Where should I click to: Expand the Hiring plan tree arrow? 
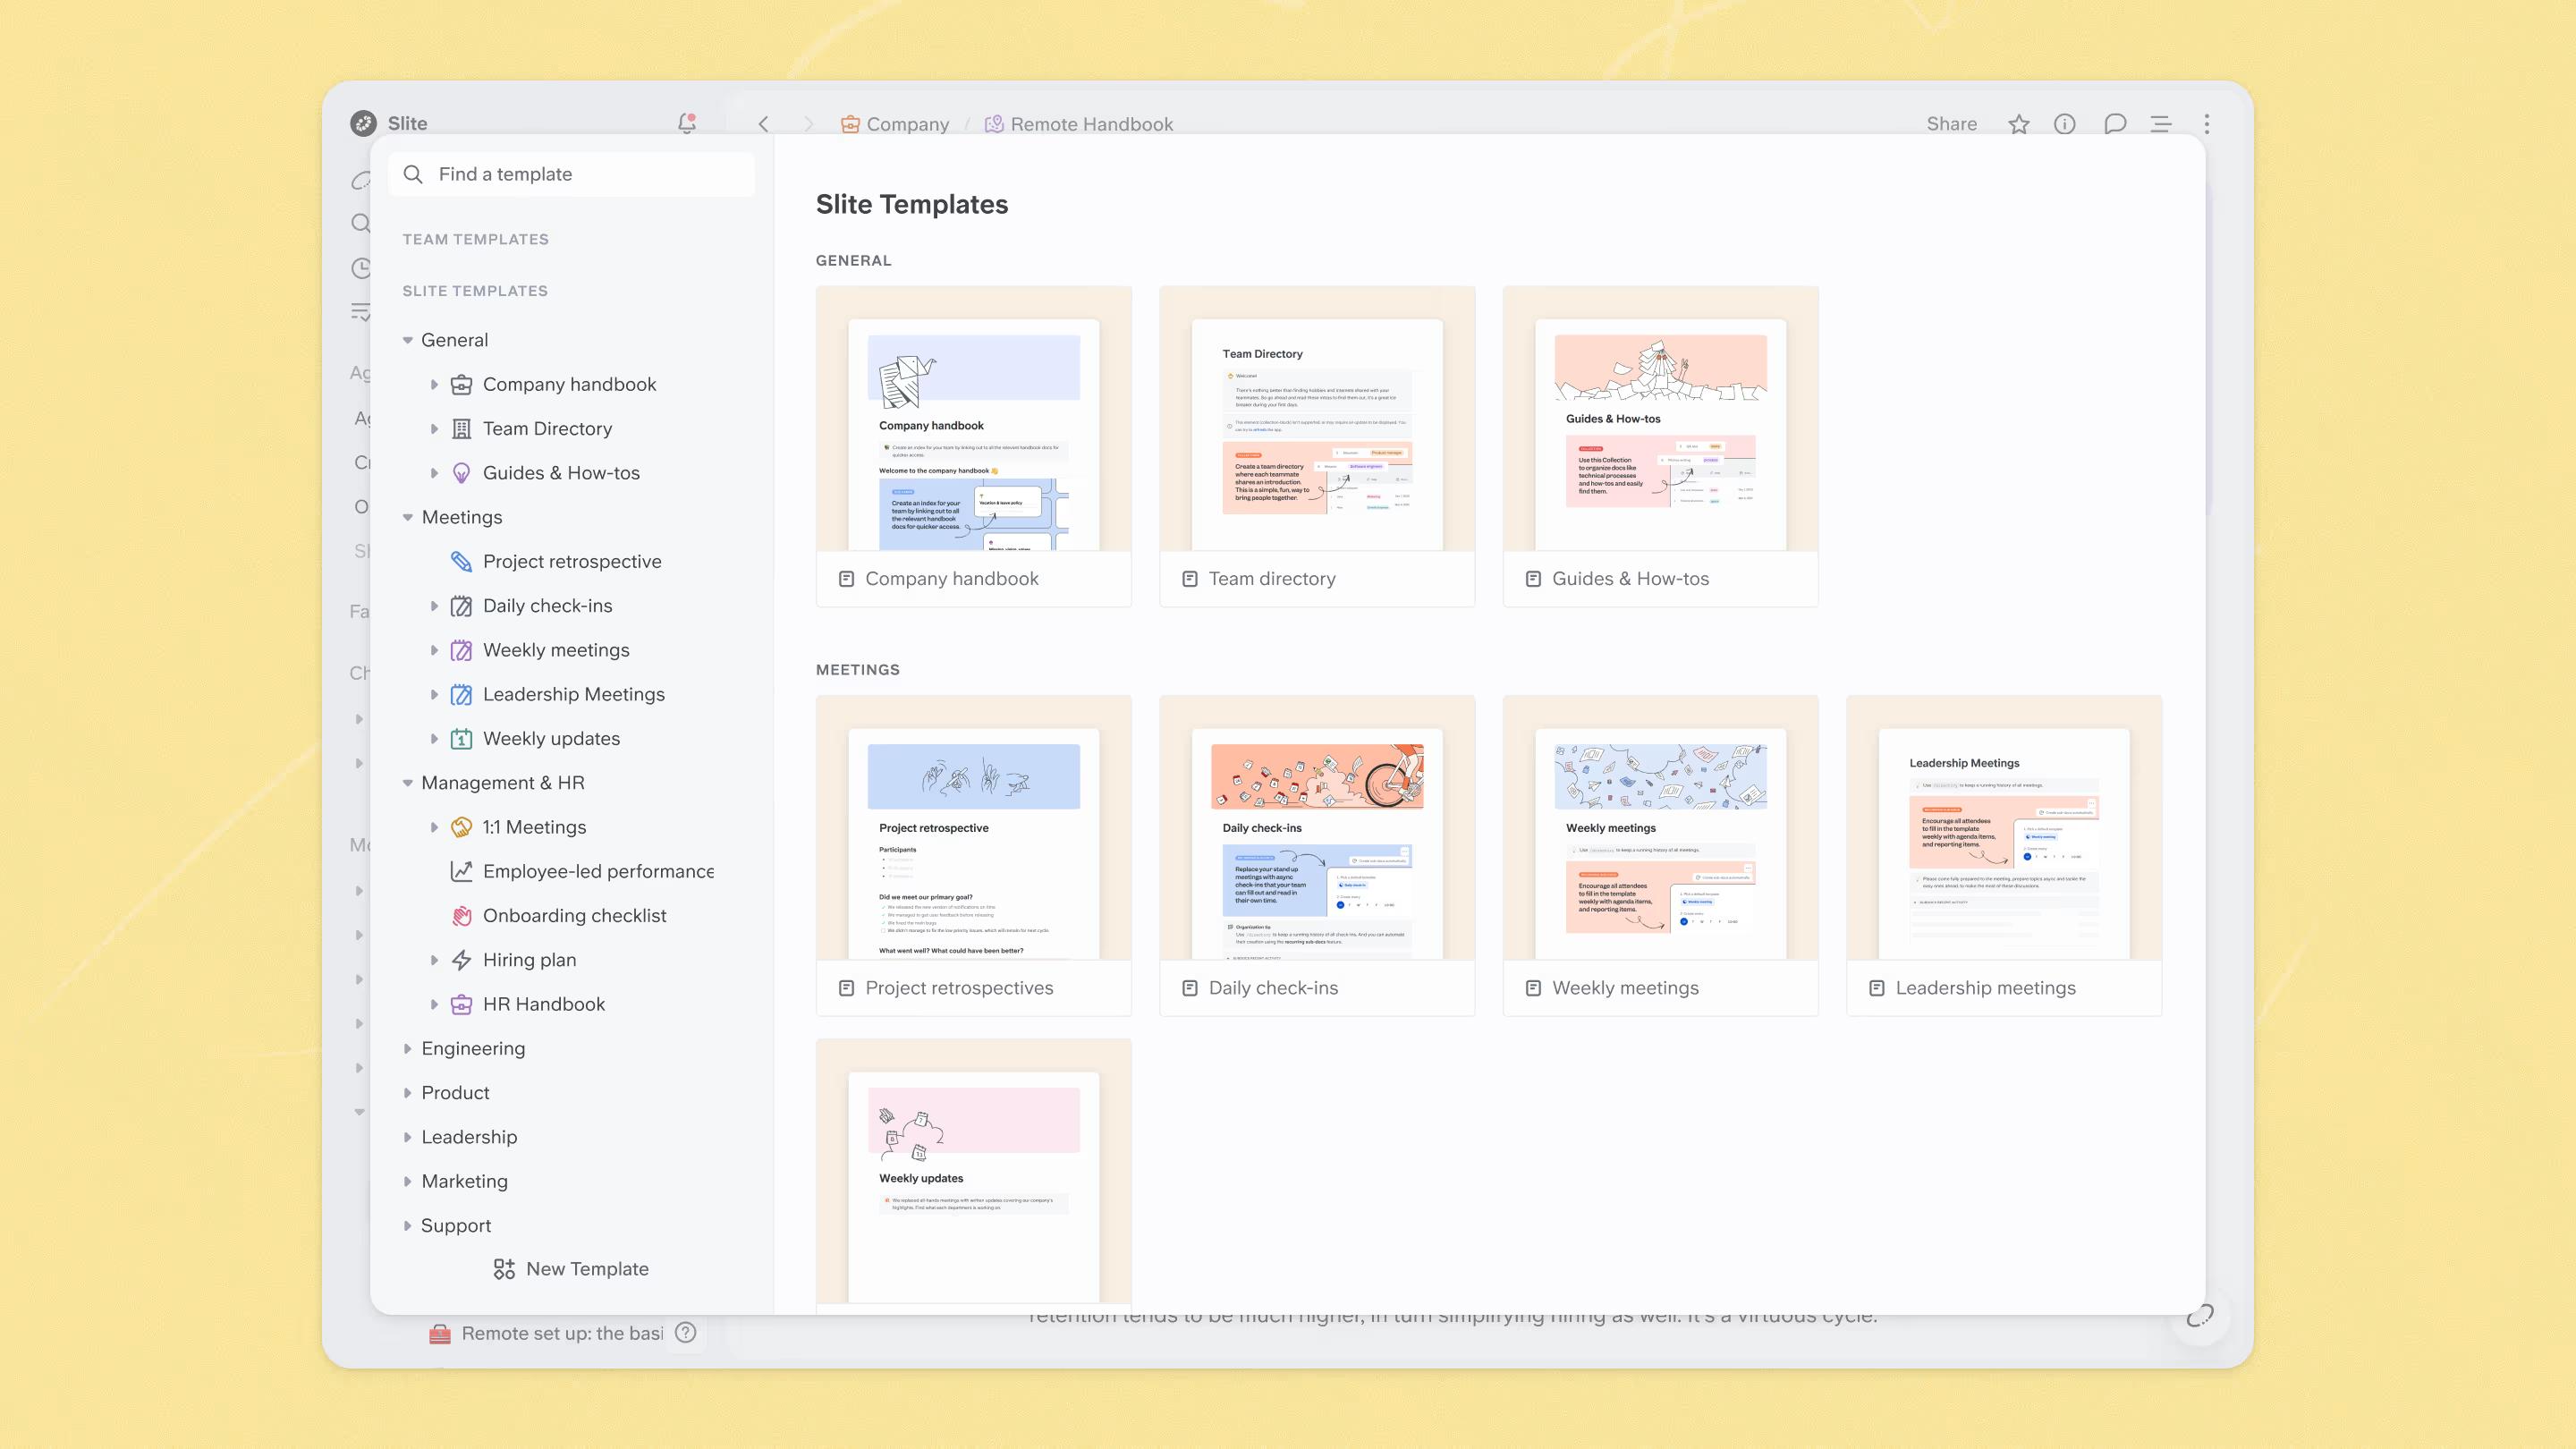click(434, 960)
